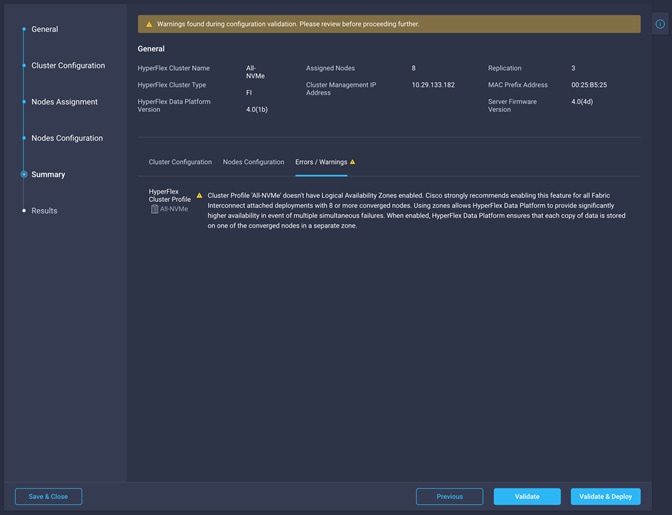Open the info icon at top right
This screenshot has width=672, height=515.
[x=660, y=24]
